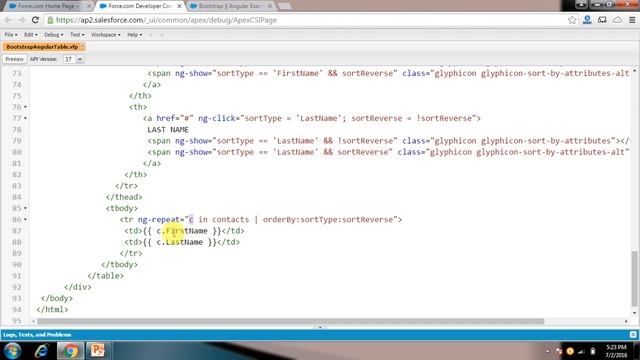Click the secure padlock icon in address bar

point(50,20)
